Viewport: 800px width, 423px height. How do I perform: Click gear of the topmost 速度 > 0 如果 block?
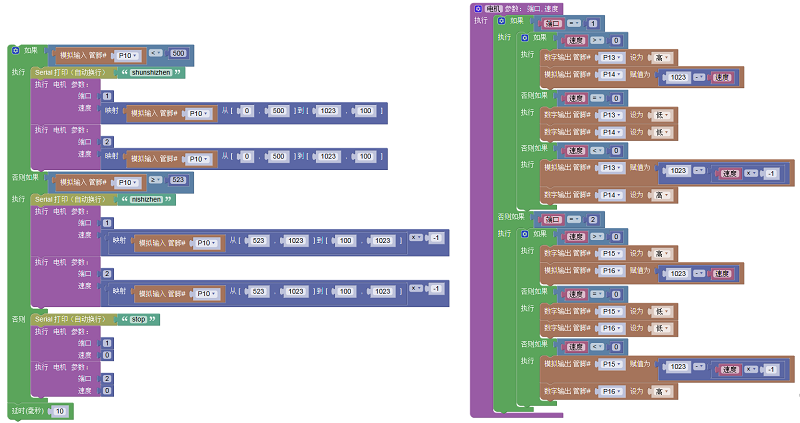(525, 37)
